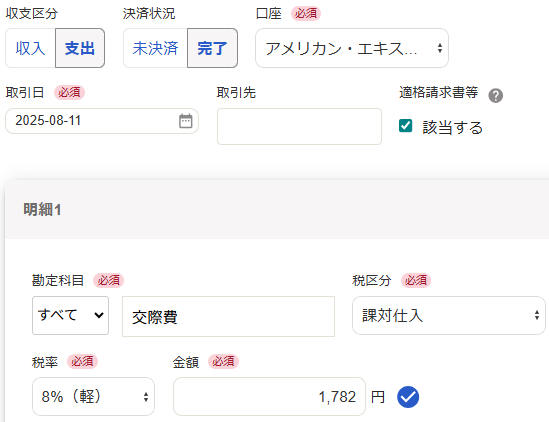Select 支出 as the transaction type
Screen dimensions: 549x422
[80, 48]
